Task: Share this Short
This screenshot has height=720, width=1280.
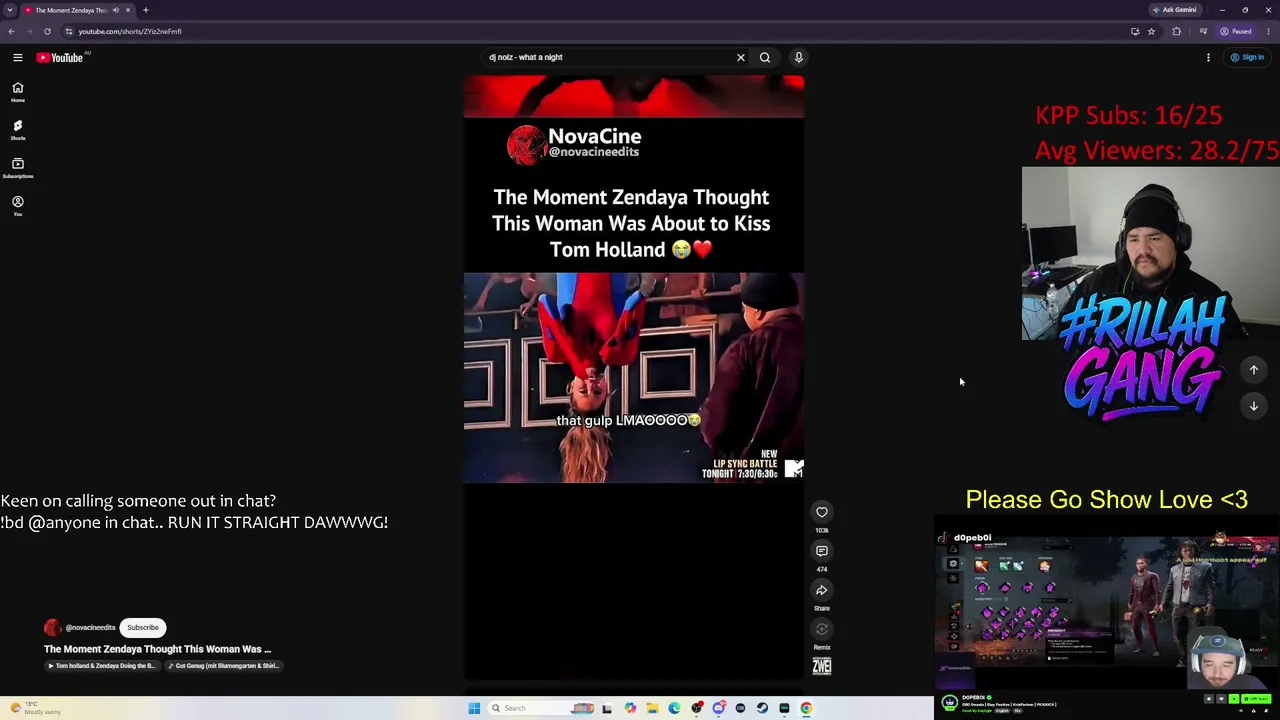Action: pyautogui.click(x=822, y=590)
